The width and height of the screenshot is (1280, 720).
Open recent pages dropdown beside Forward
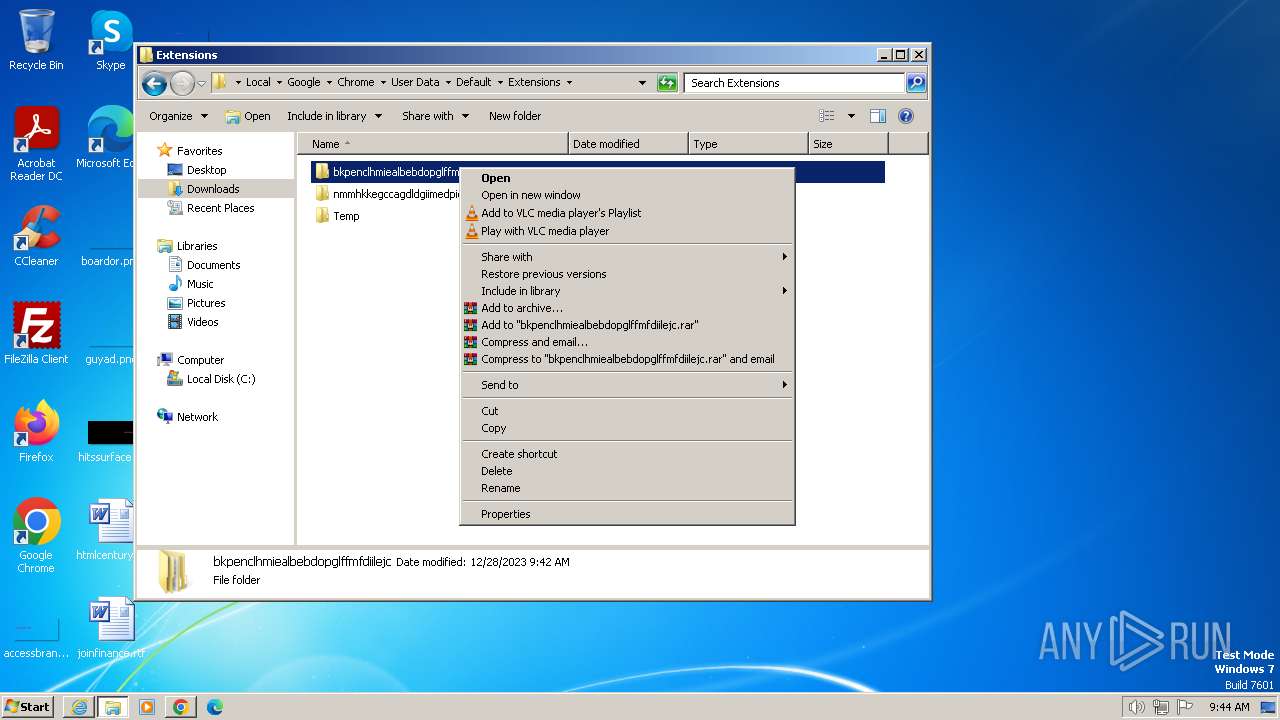(202, 83)
